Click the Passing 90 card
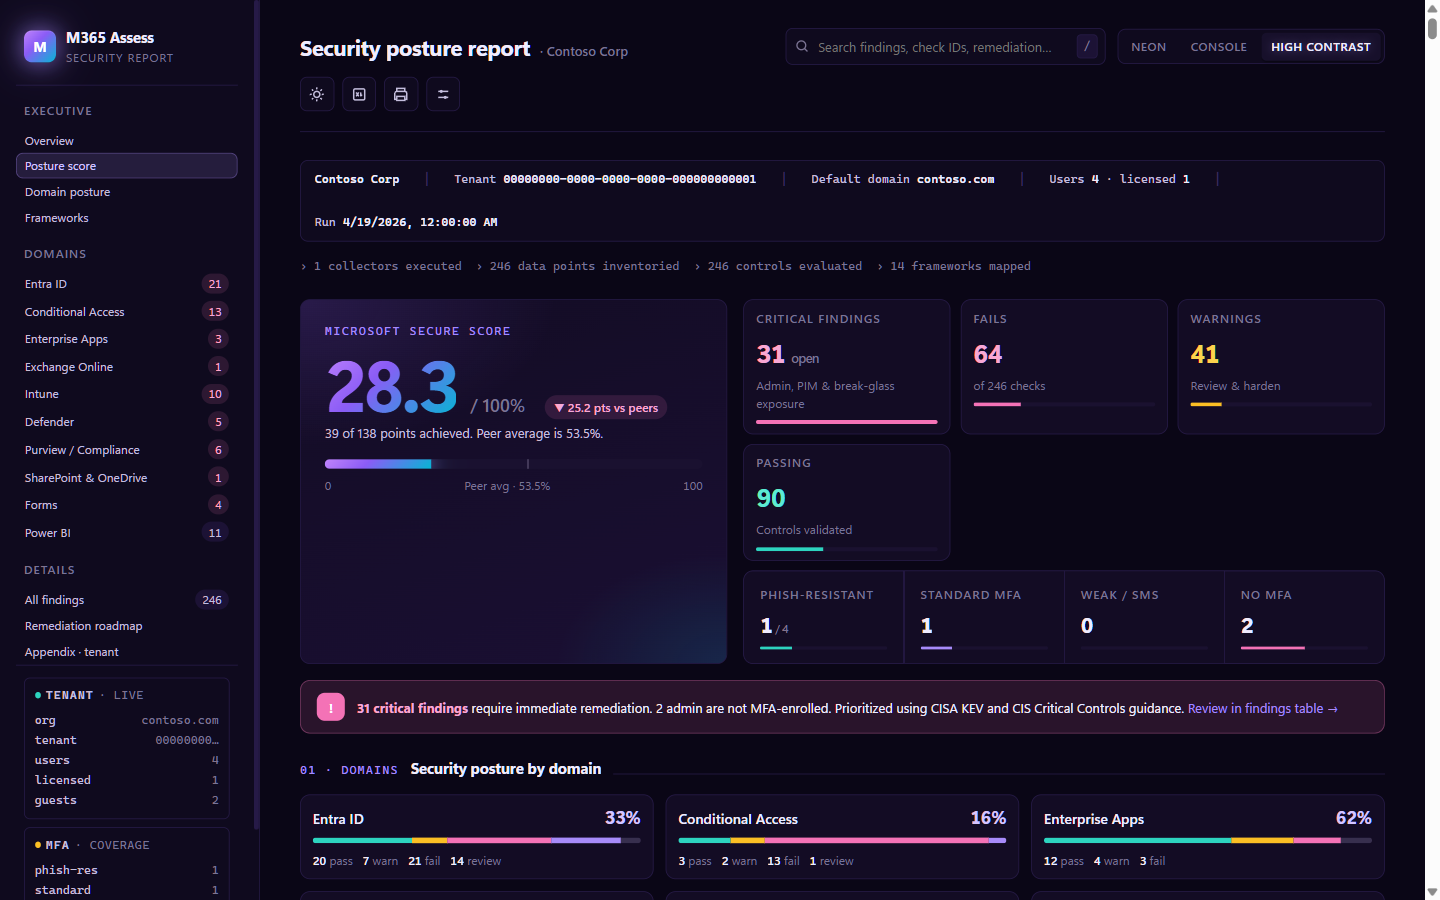 click(846, 502)
